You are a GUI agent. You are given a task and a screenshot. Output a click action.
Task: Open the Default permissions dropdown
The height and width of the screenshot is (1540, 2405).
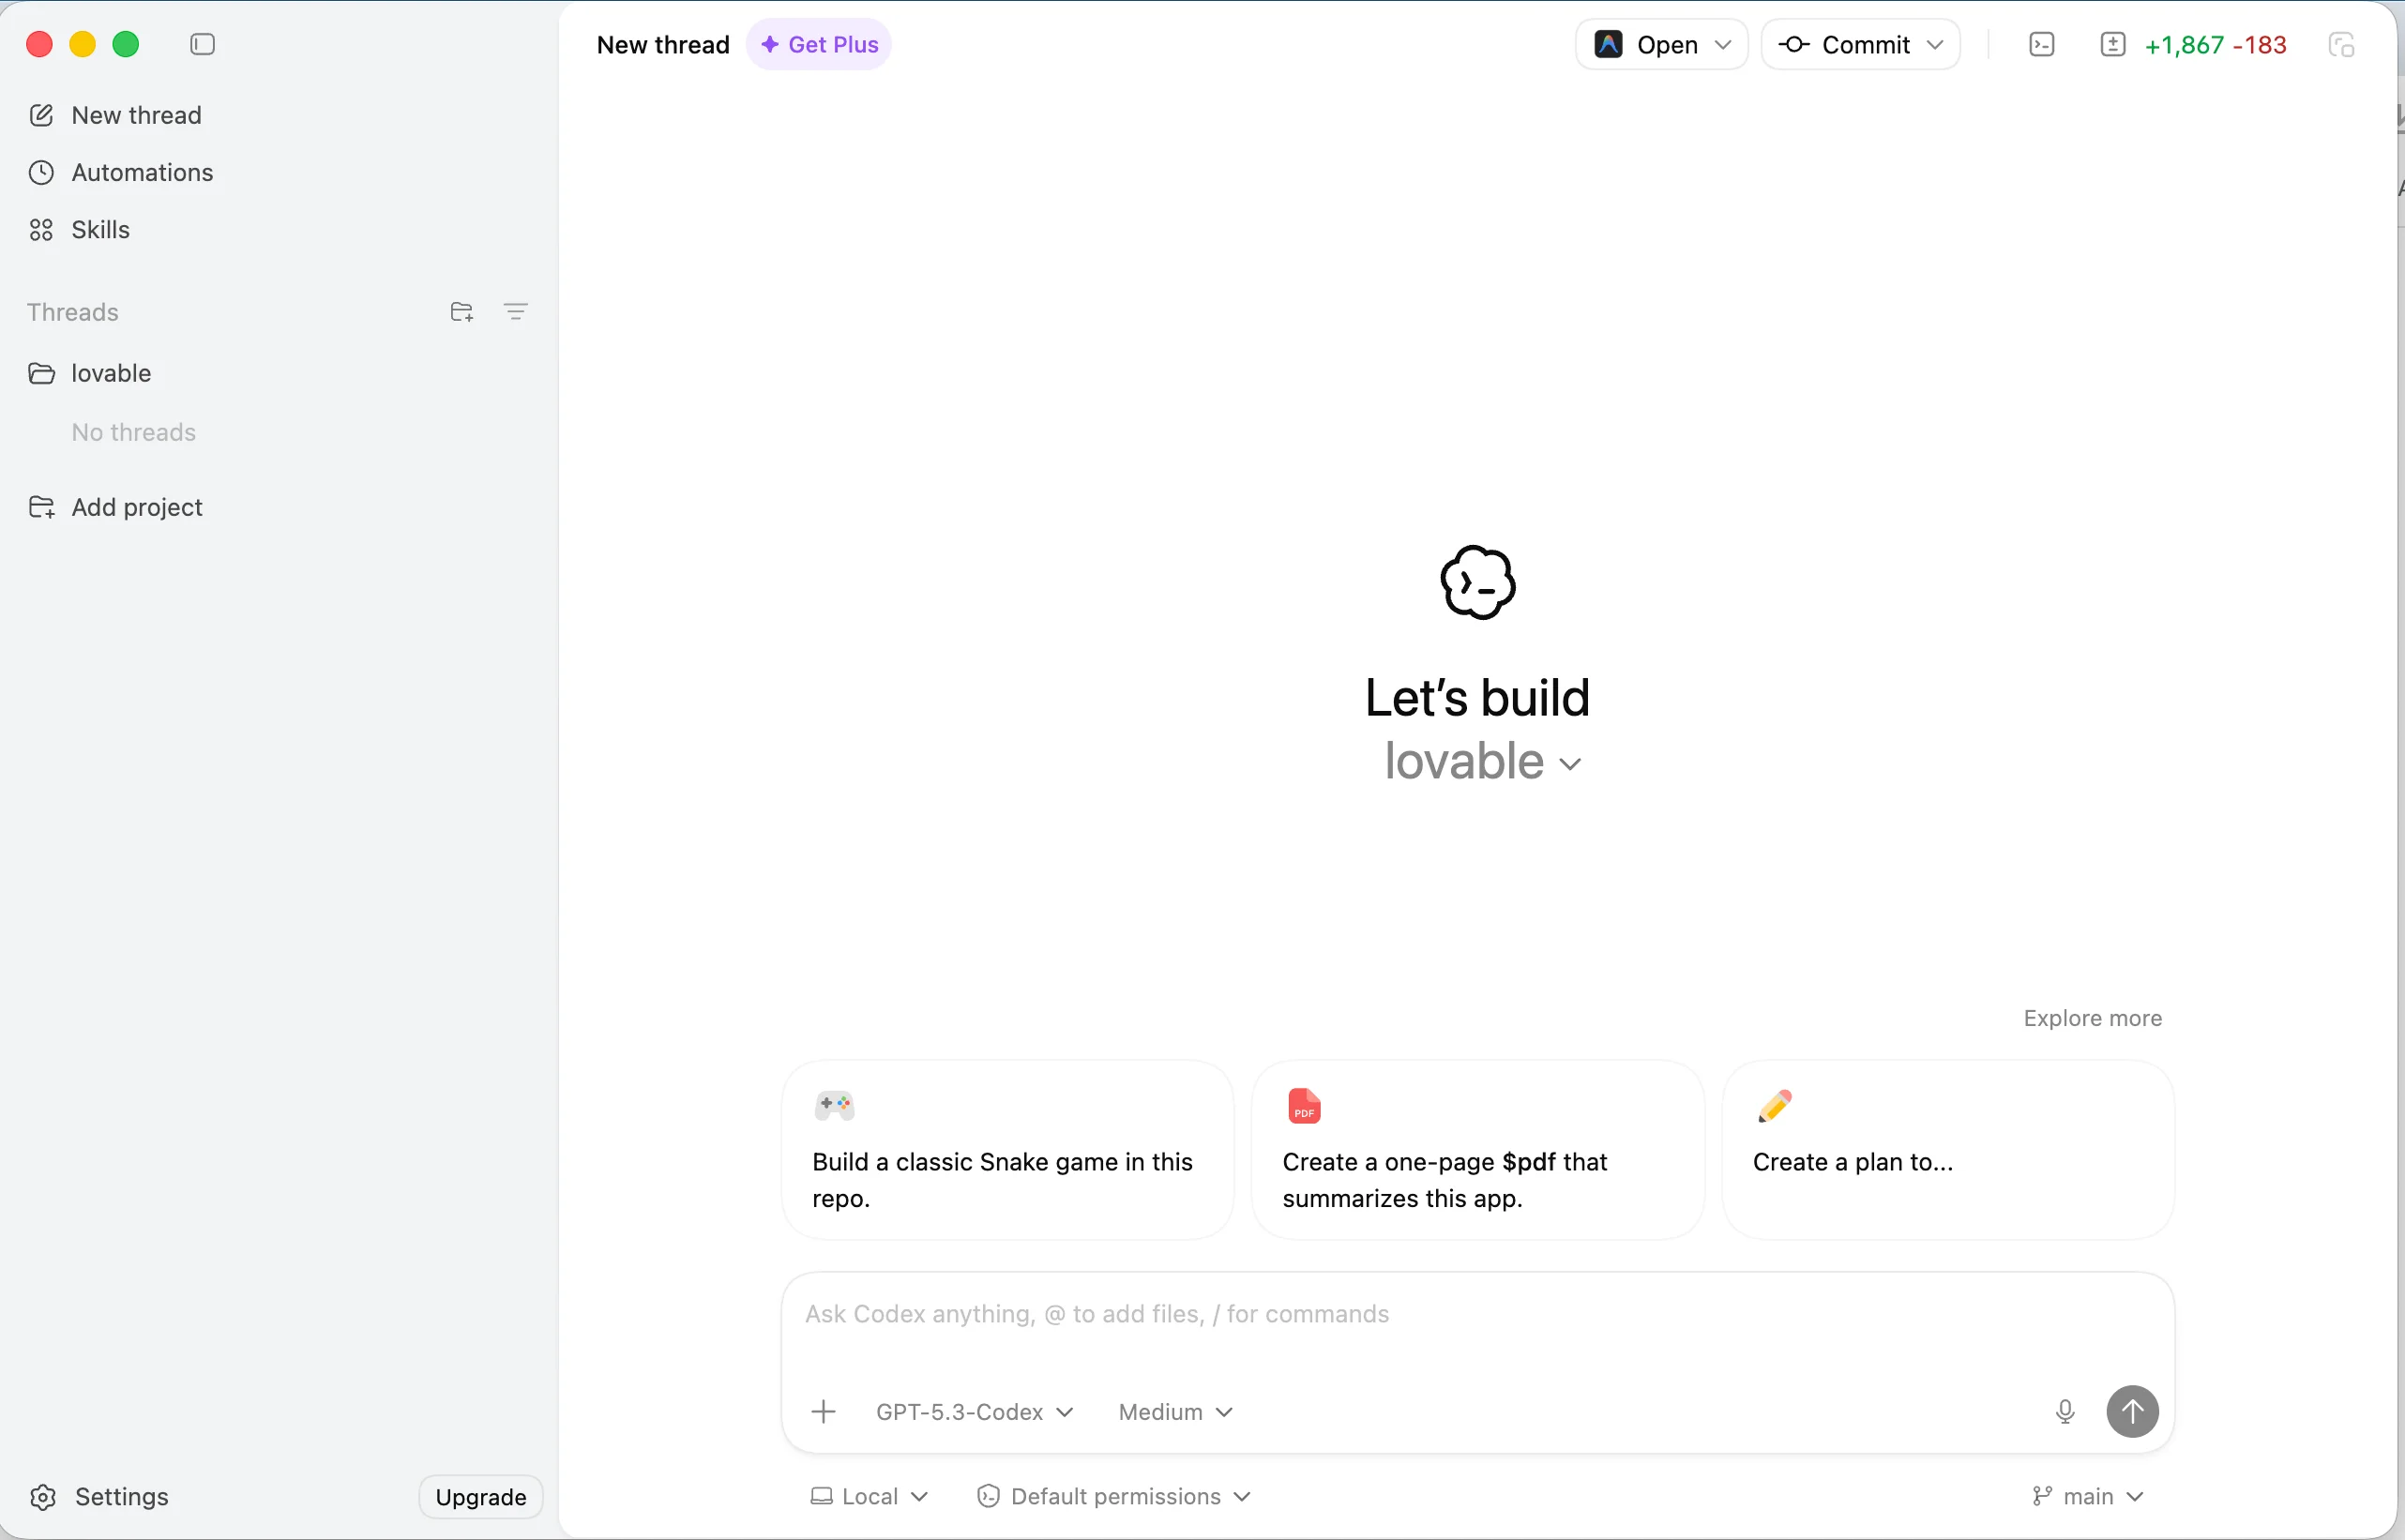tap(1114, 1496)
